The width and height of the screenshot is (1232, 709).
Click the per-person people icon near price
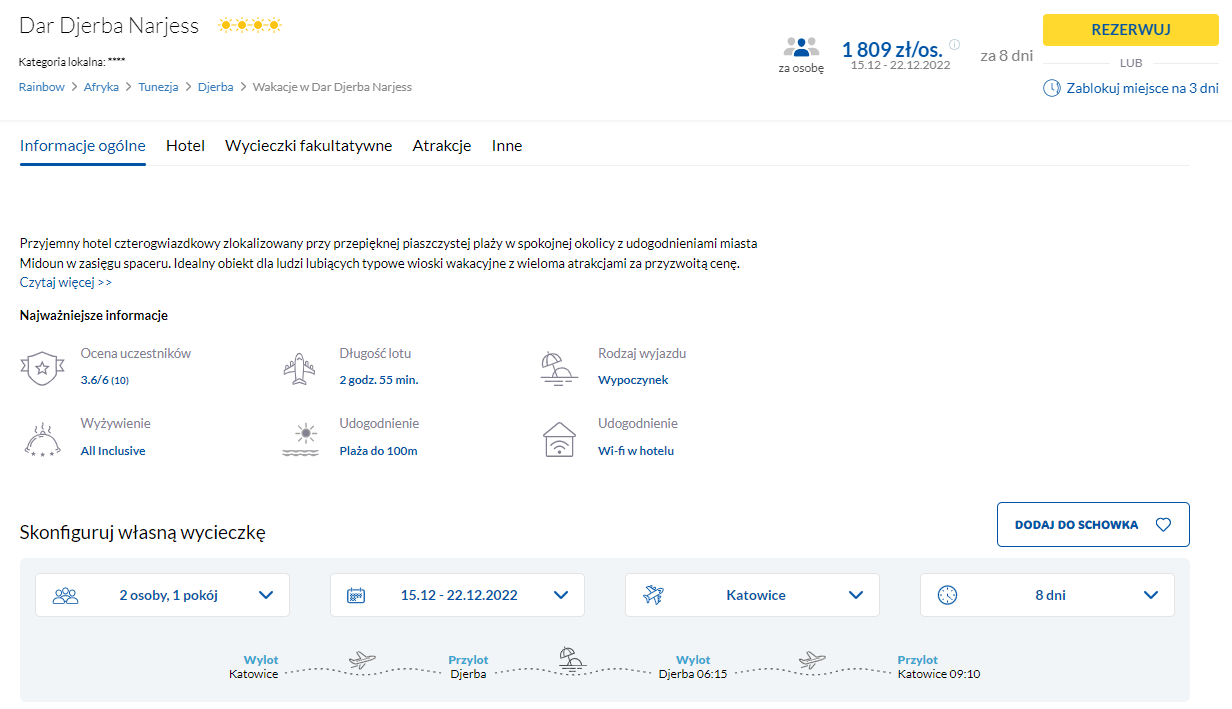(x=801, y=47)
